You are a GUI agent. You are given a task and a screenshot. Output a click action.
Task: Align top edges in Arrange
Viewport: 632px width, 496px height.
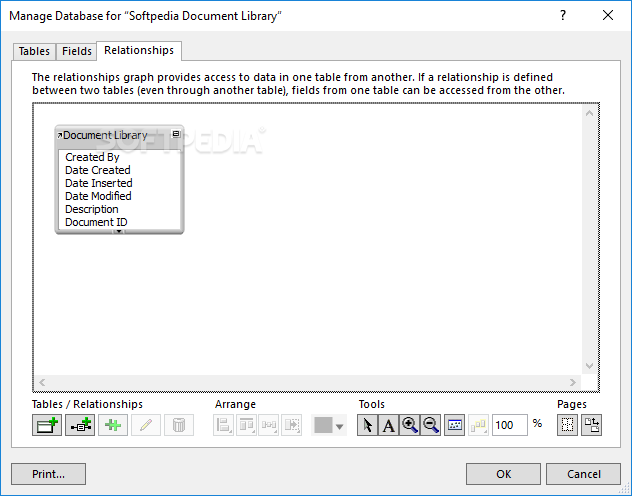246,425
